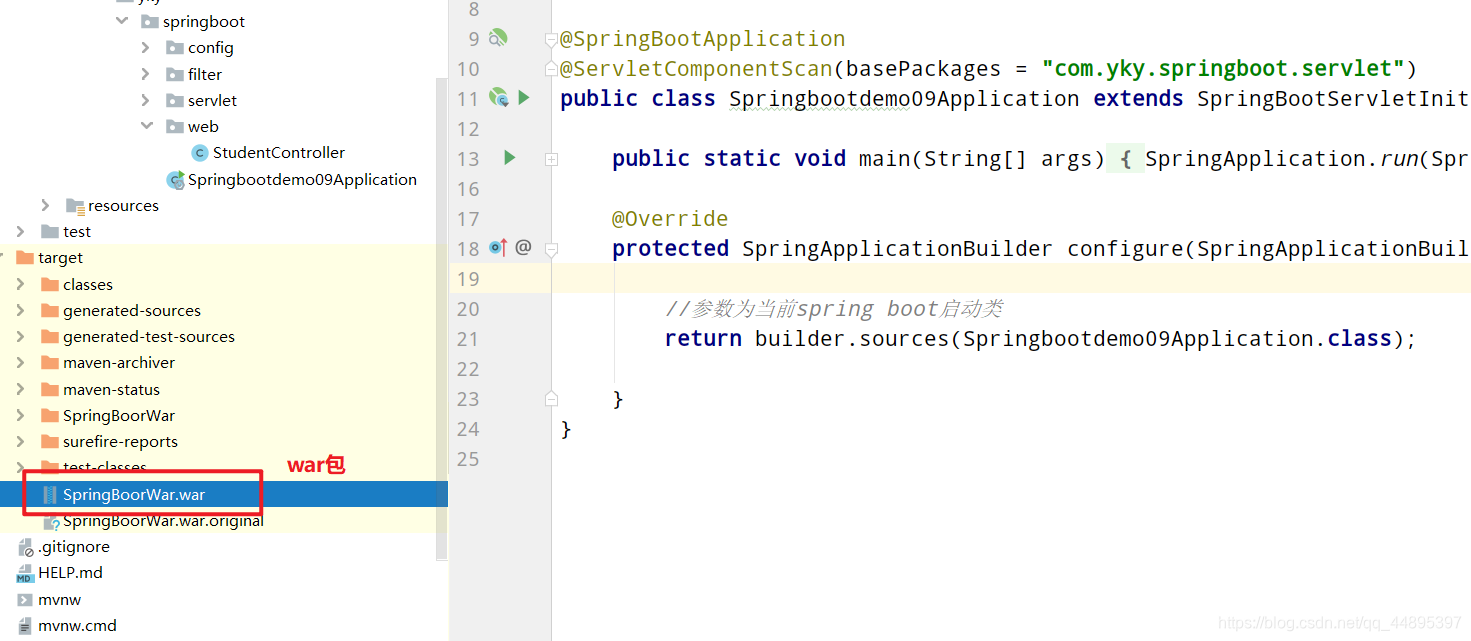
Task: Fold the annotations block at line 9
Action: (551, 39)
